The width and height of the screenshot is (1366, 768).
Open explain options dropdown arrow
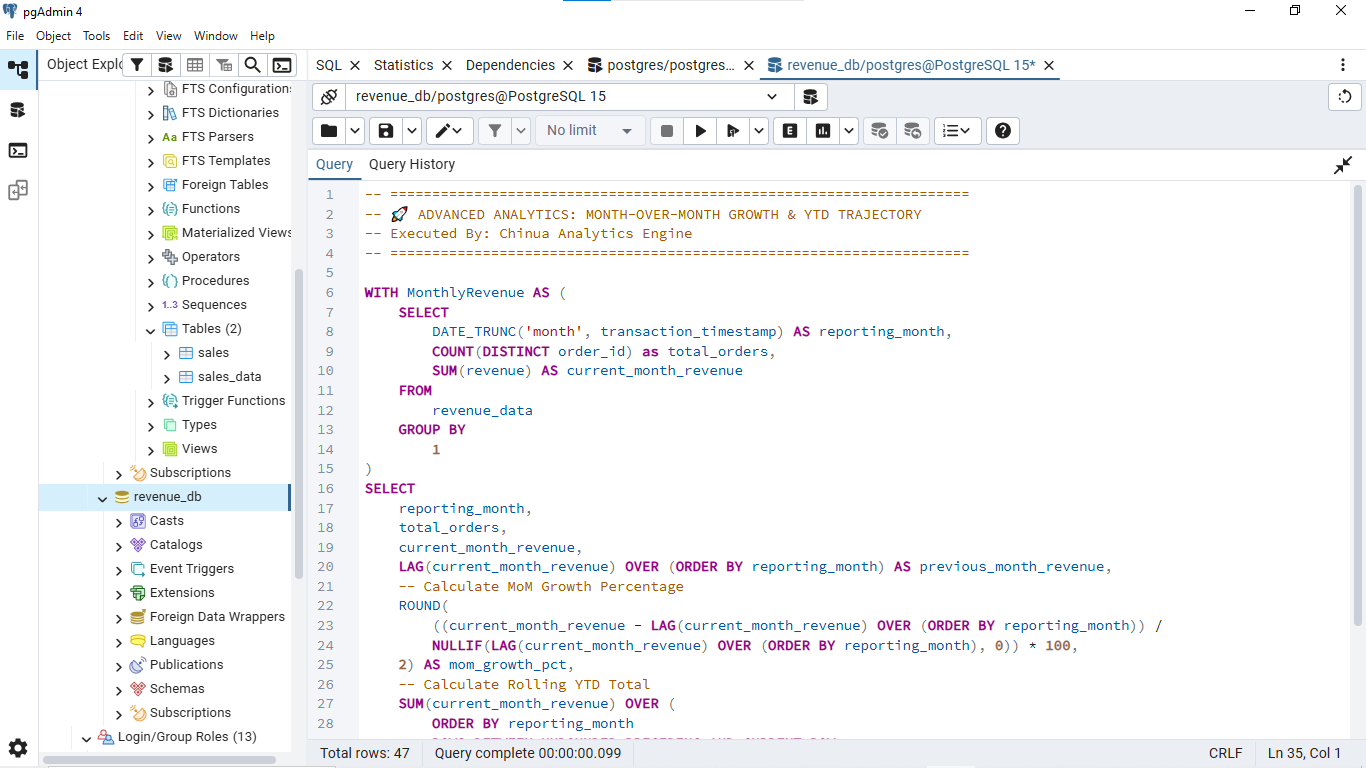849,131
